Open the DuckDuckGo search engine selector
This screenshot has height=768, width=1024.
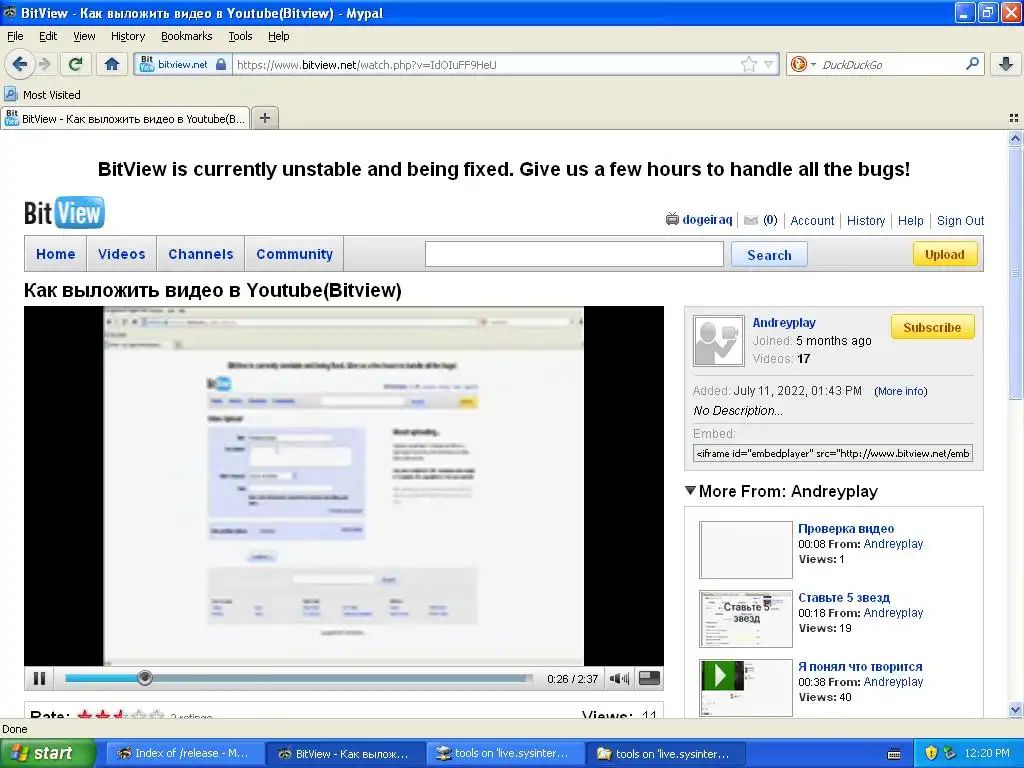803,64
